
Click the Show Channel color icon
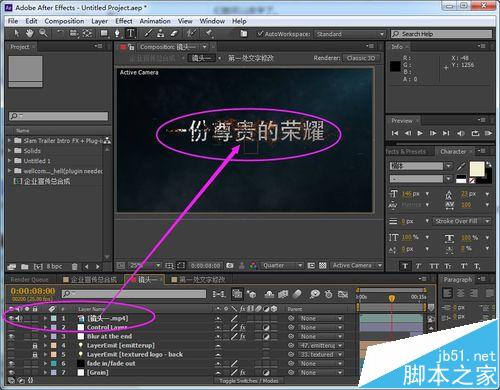coord(253,266)
